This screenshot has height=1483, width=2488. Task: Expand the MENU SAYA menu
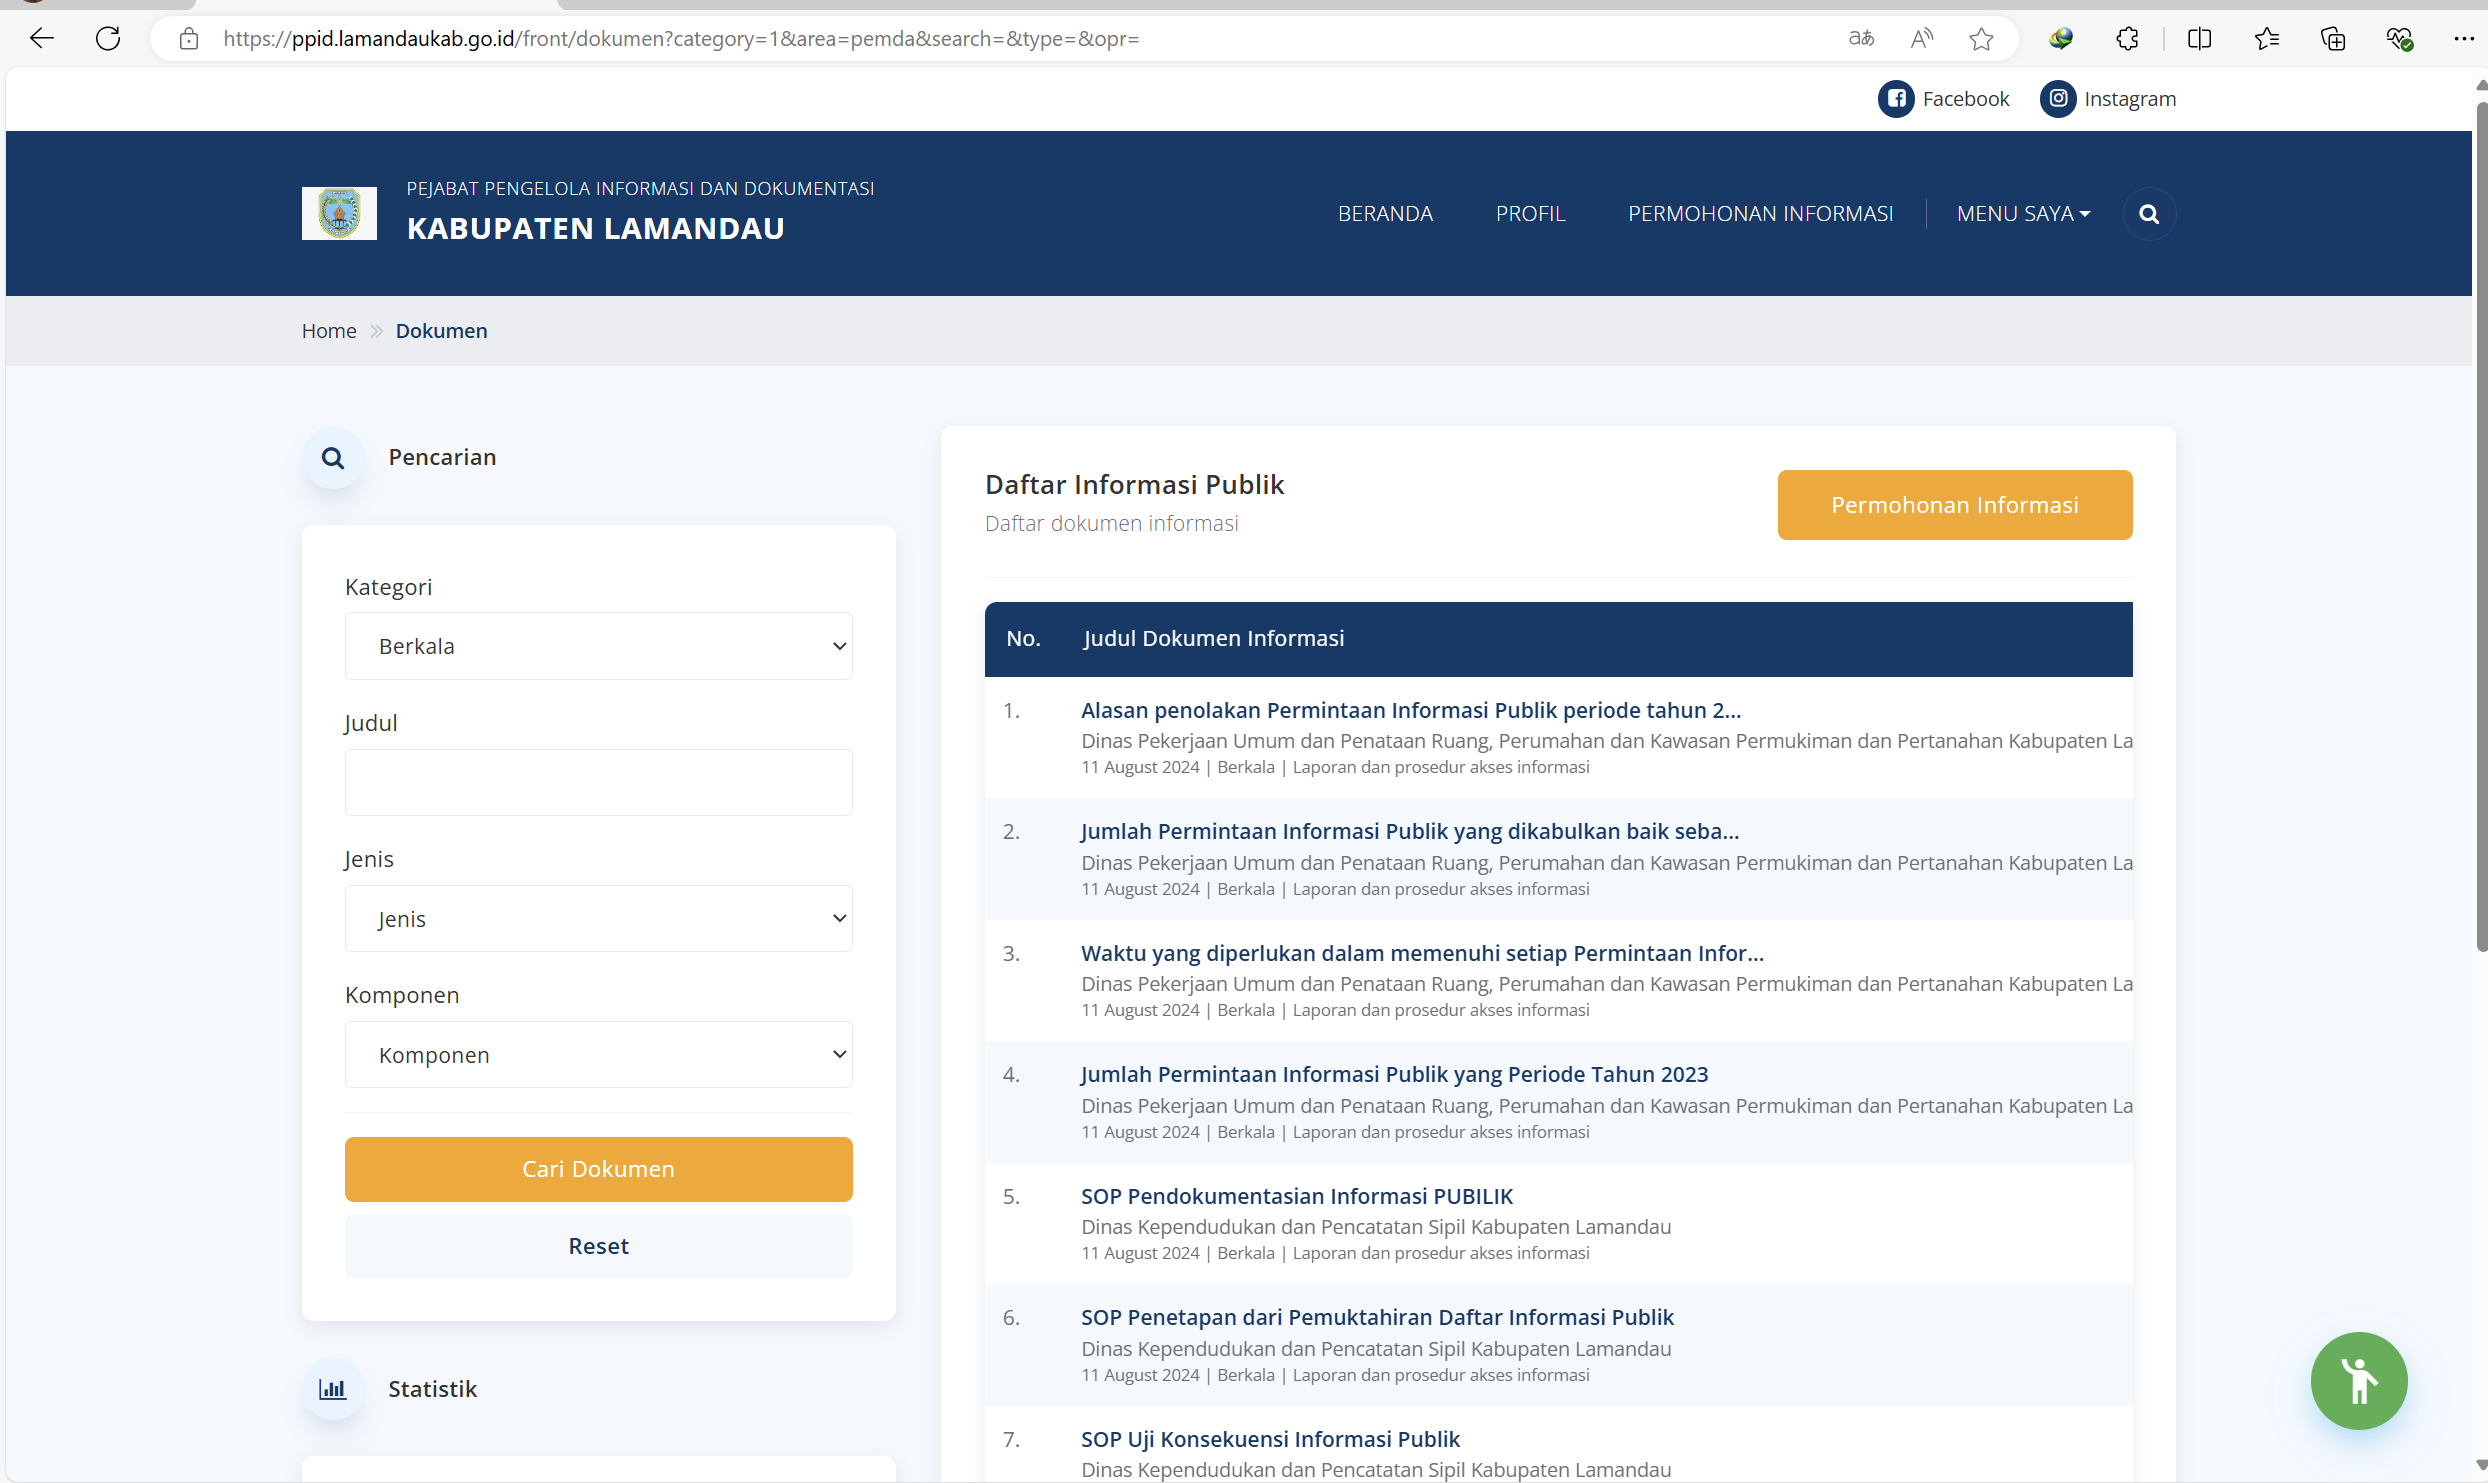[2022, 214]
